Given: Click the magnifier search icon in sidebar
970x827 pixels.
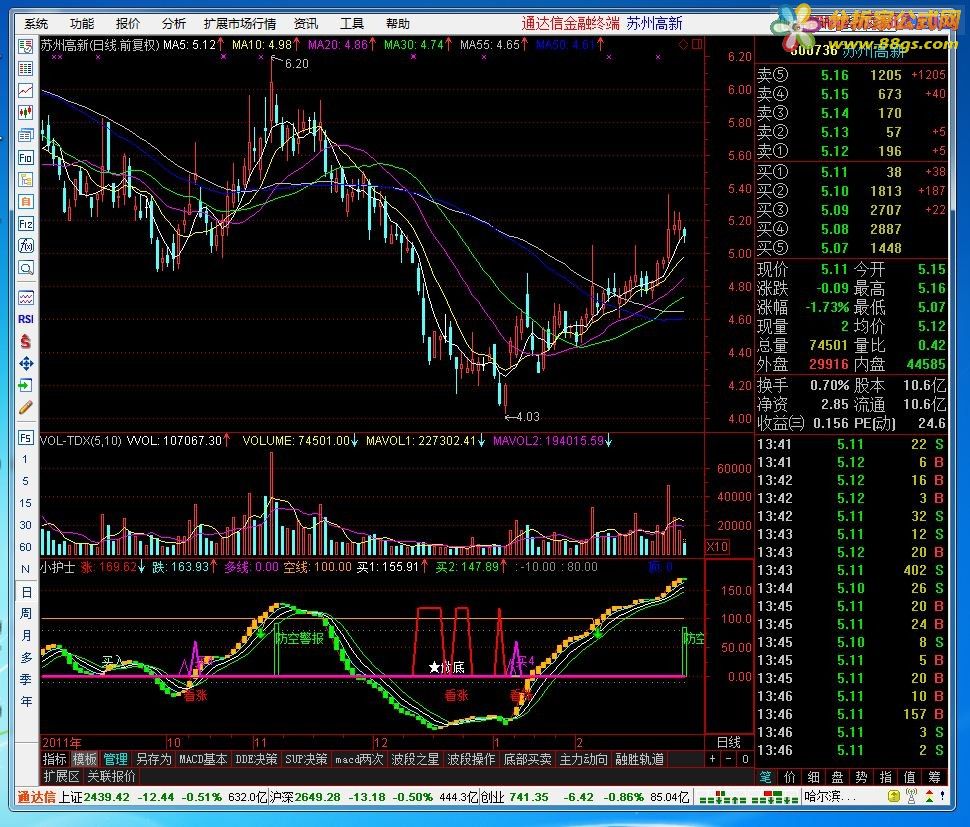Looking at the screenshot, I should pyautogui.click(x=25, y=268).
